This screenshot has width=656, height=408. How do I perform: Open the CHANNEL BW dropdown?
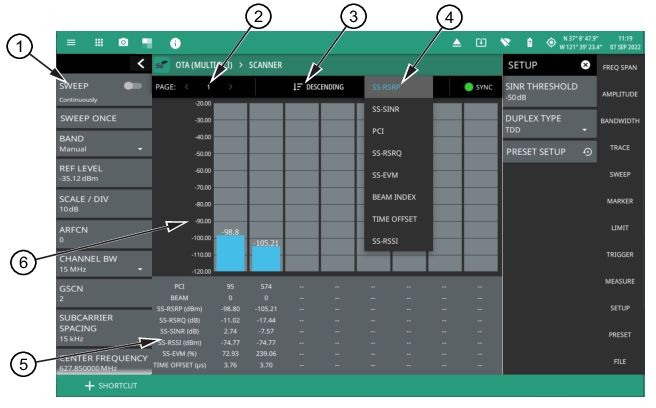tap(140, 269)
